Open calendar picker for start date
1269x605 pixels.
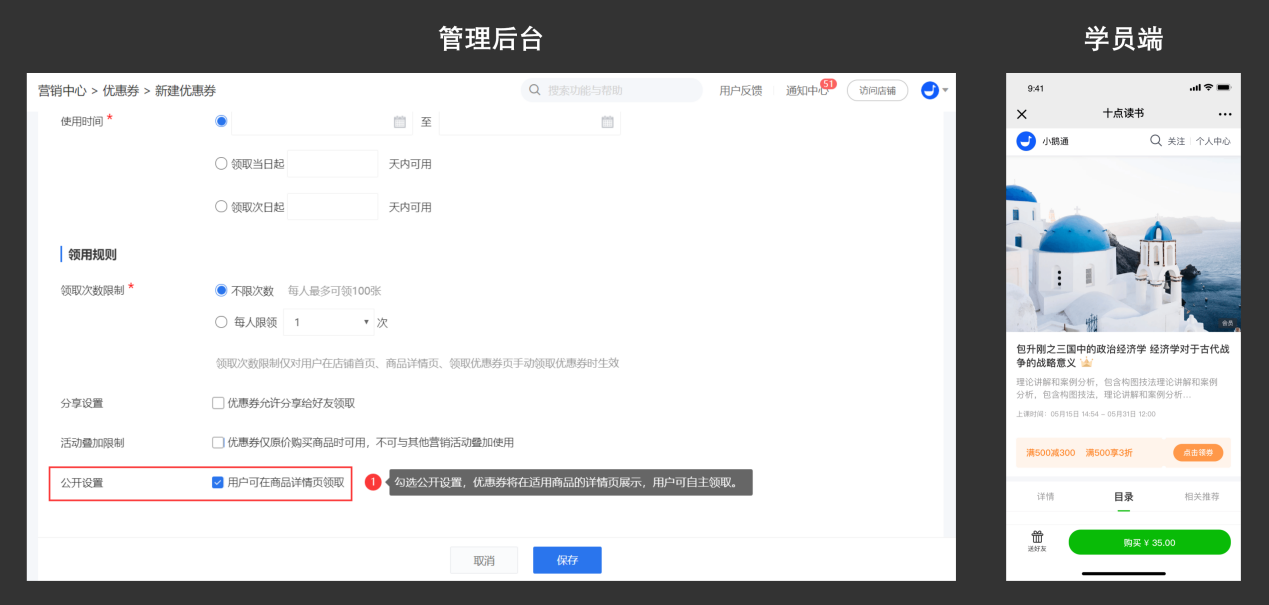coord(400,122)
